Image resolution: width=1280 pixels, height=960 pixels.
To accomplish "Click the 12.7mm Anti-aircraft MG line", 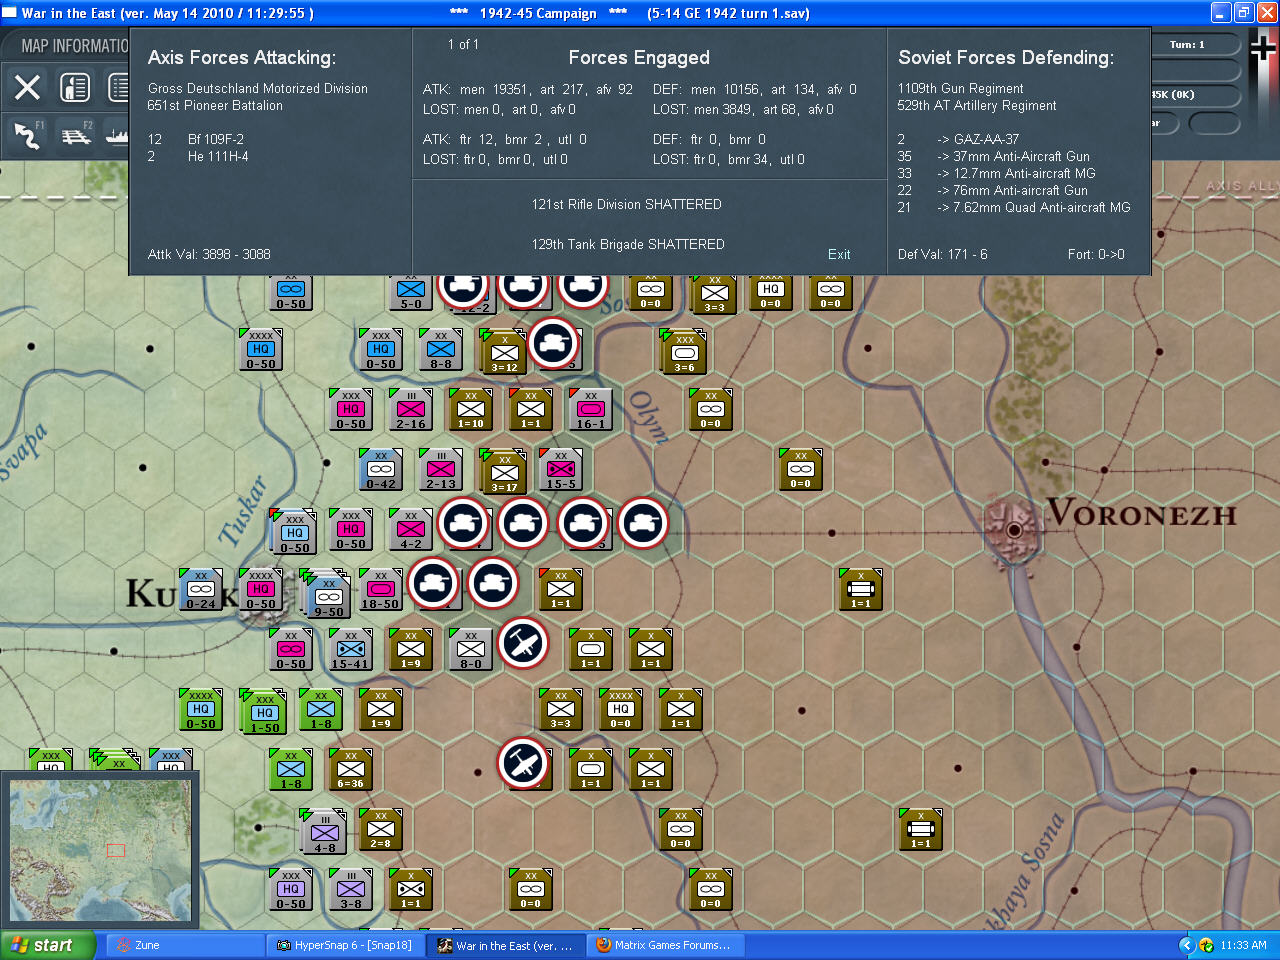I will (x=996, y=173).
